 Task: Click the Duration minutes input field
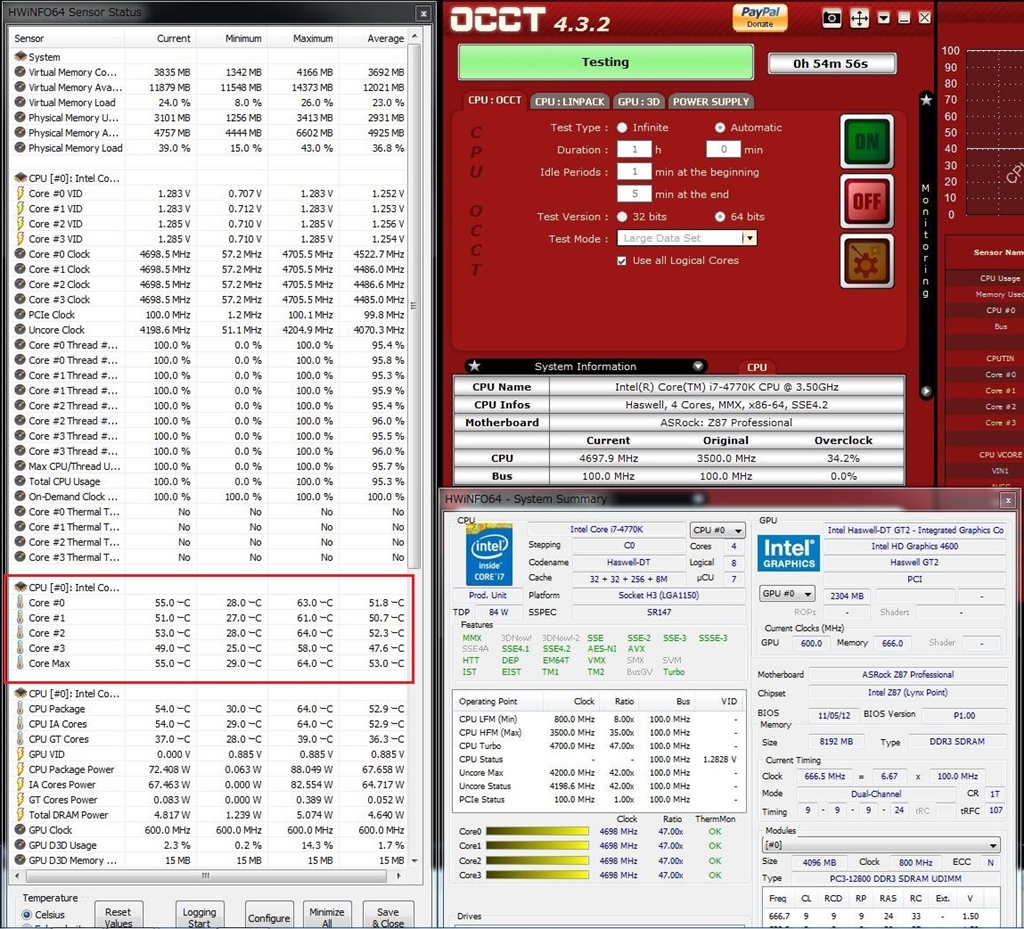[x=723, y=150]
